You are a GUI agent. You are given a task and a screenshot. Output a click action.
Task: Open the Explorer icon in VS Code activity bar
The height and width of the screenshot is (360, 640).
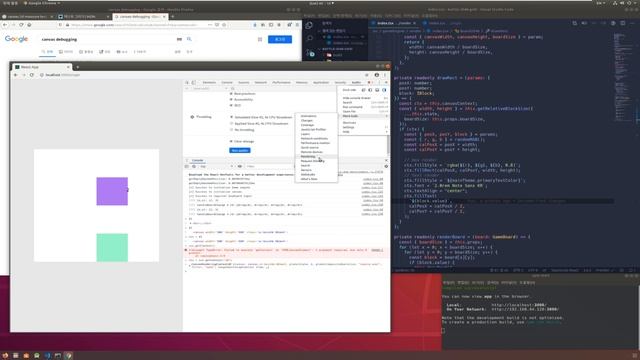309,26
